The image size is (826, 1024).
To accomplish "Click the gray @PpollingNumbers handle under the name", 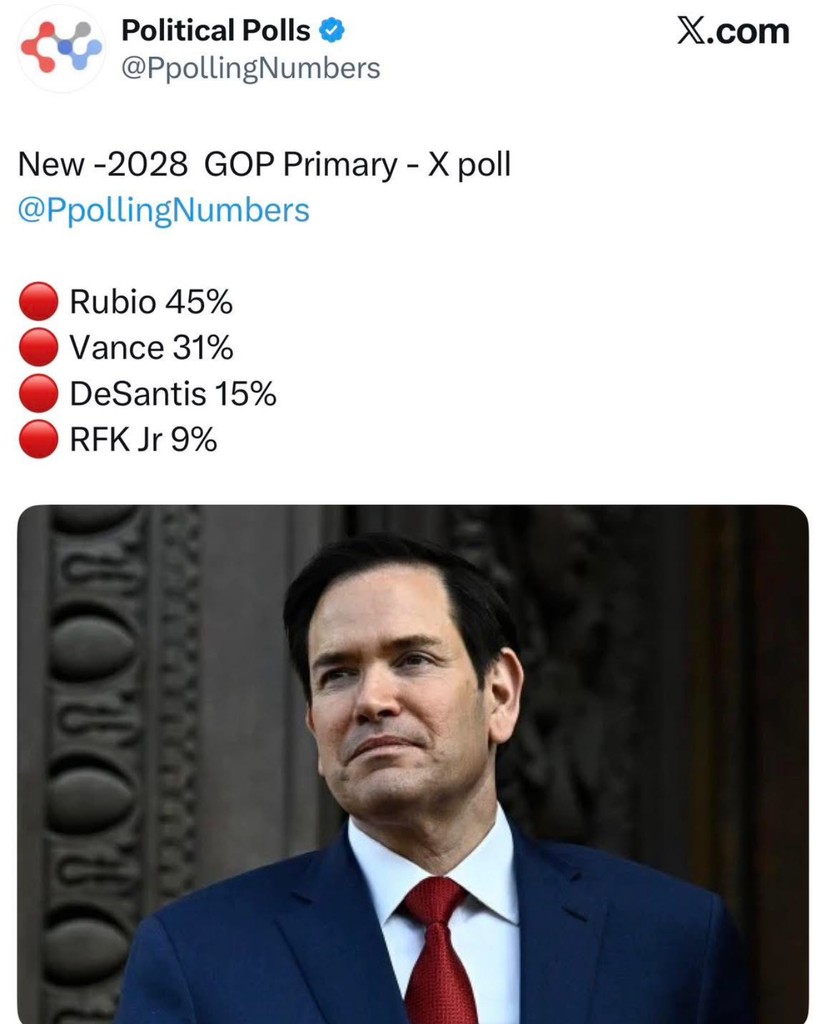I will point(250,68).
